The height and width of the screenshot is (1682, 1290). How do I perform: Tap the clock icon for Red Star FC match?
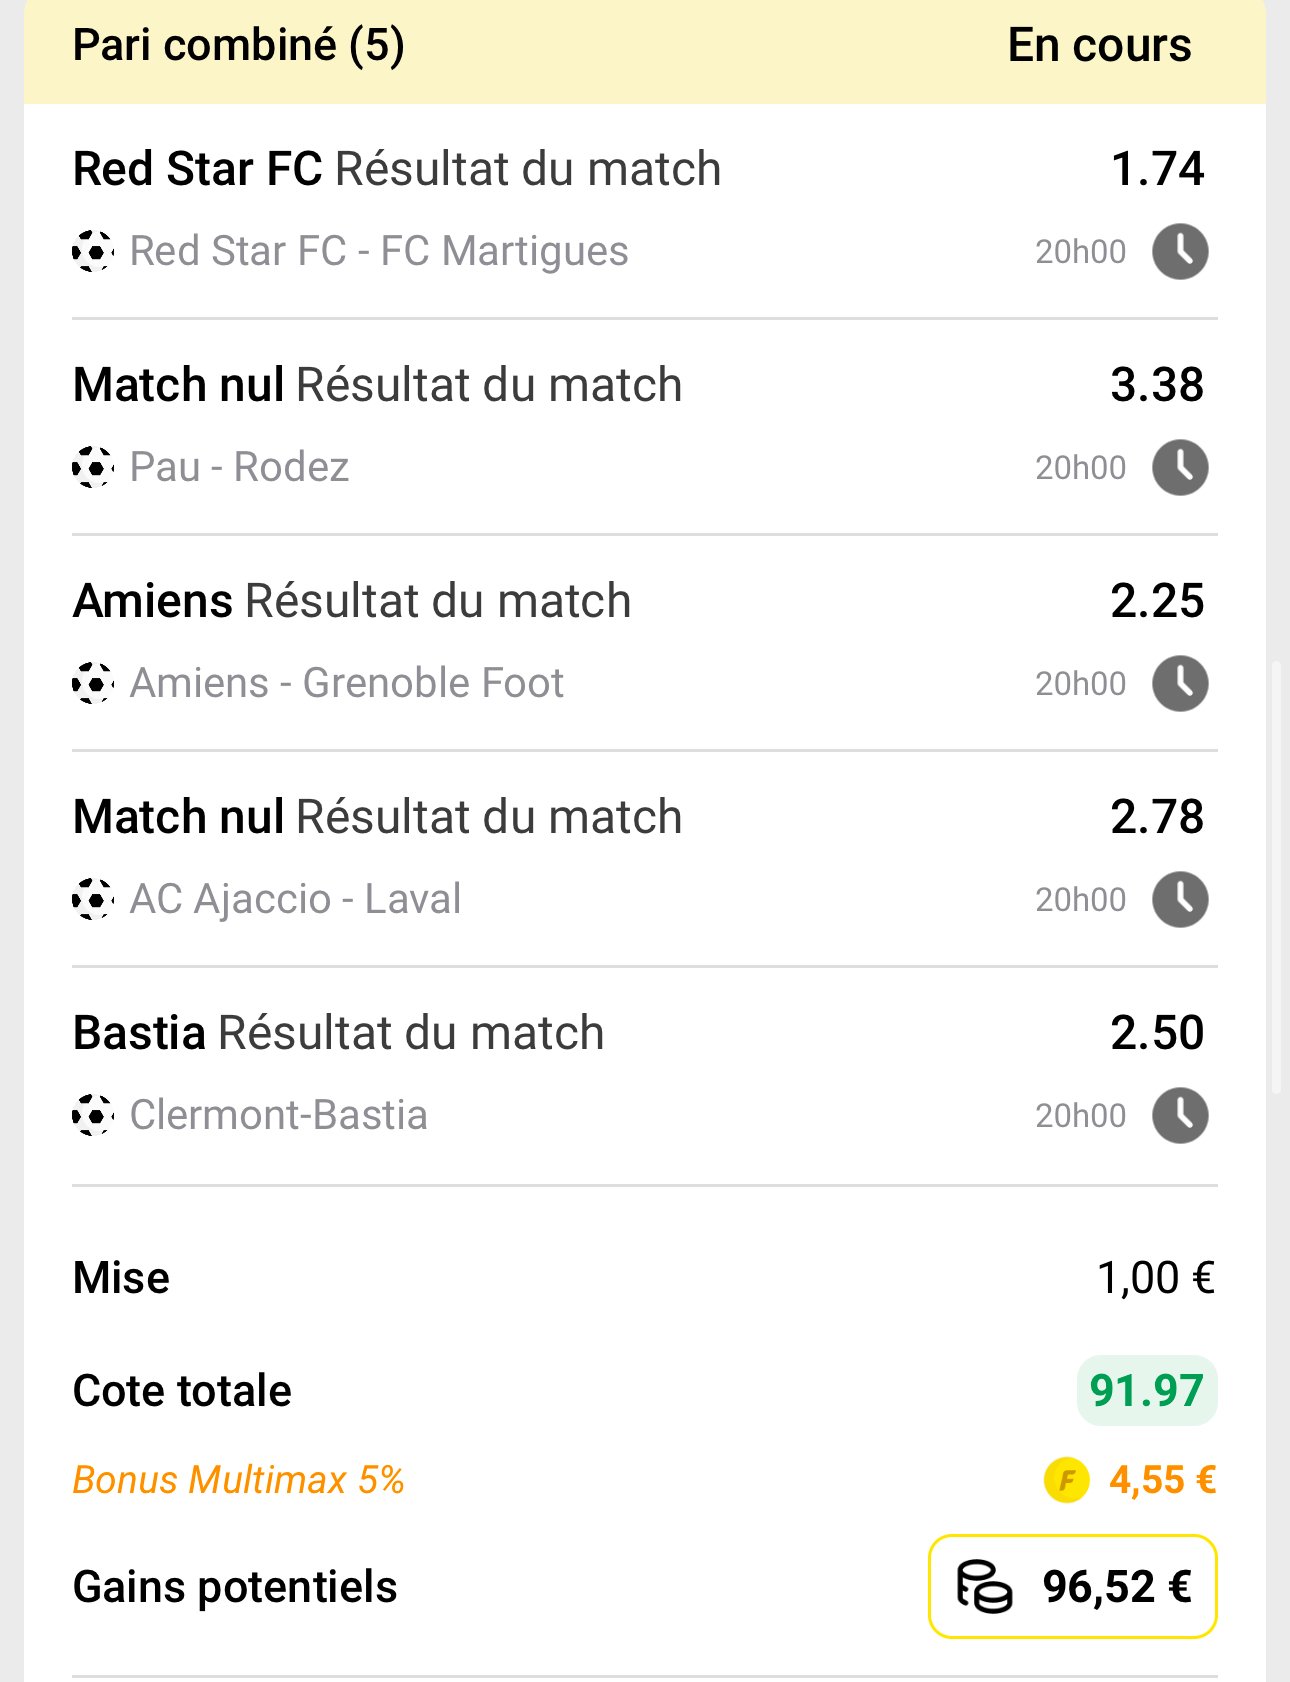coord(1180,251)
